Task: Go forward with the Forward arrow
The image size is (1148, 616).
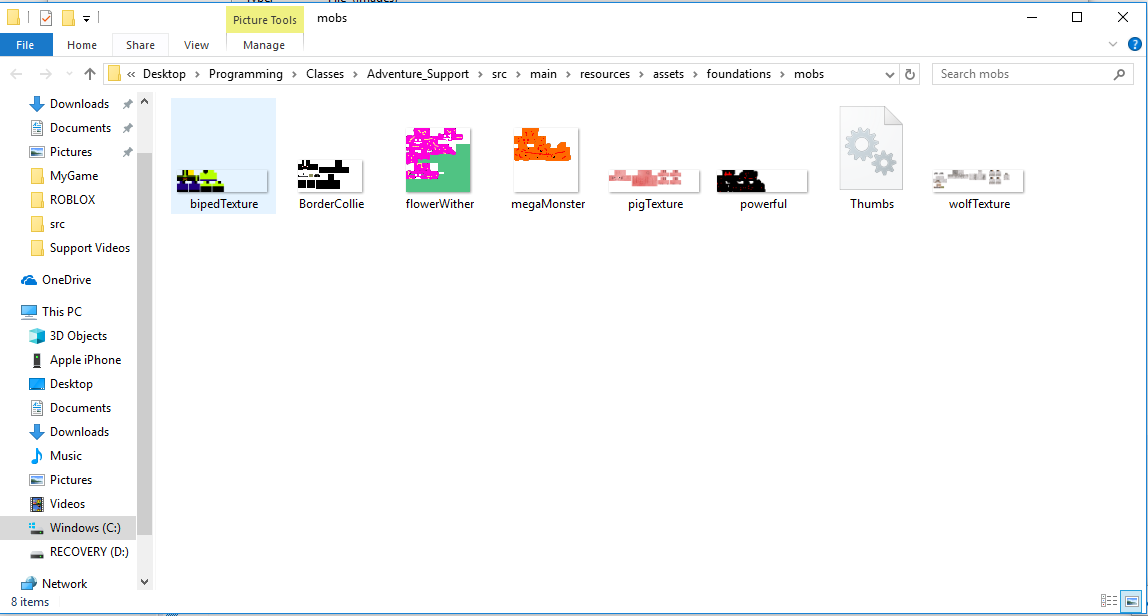Action: tap(45, 74)
